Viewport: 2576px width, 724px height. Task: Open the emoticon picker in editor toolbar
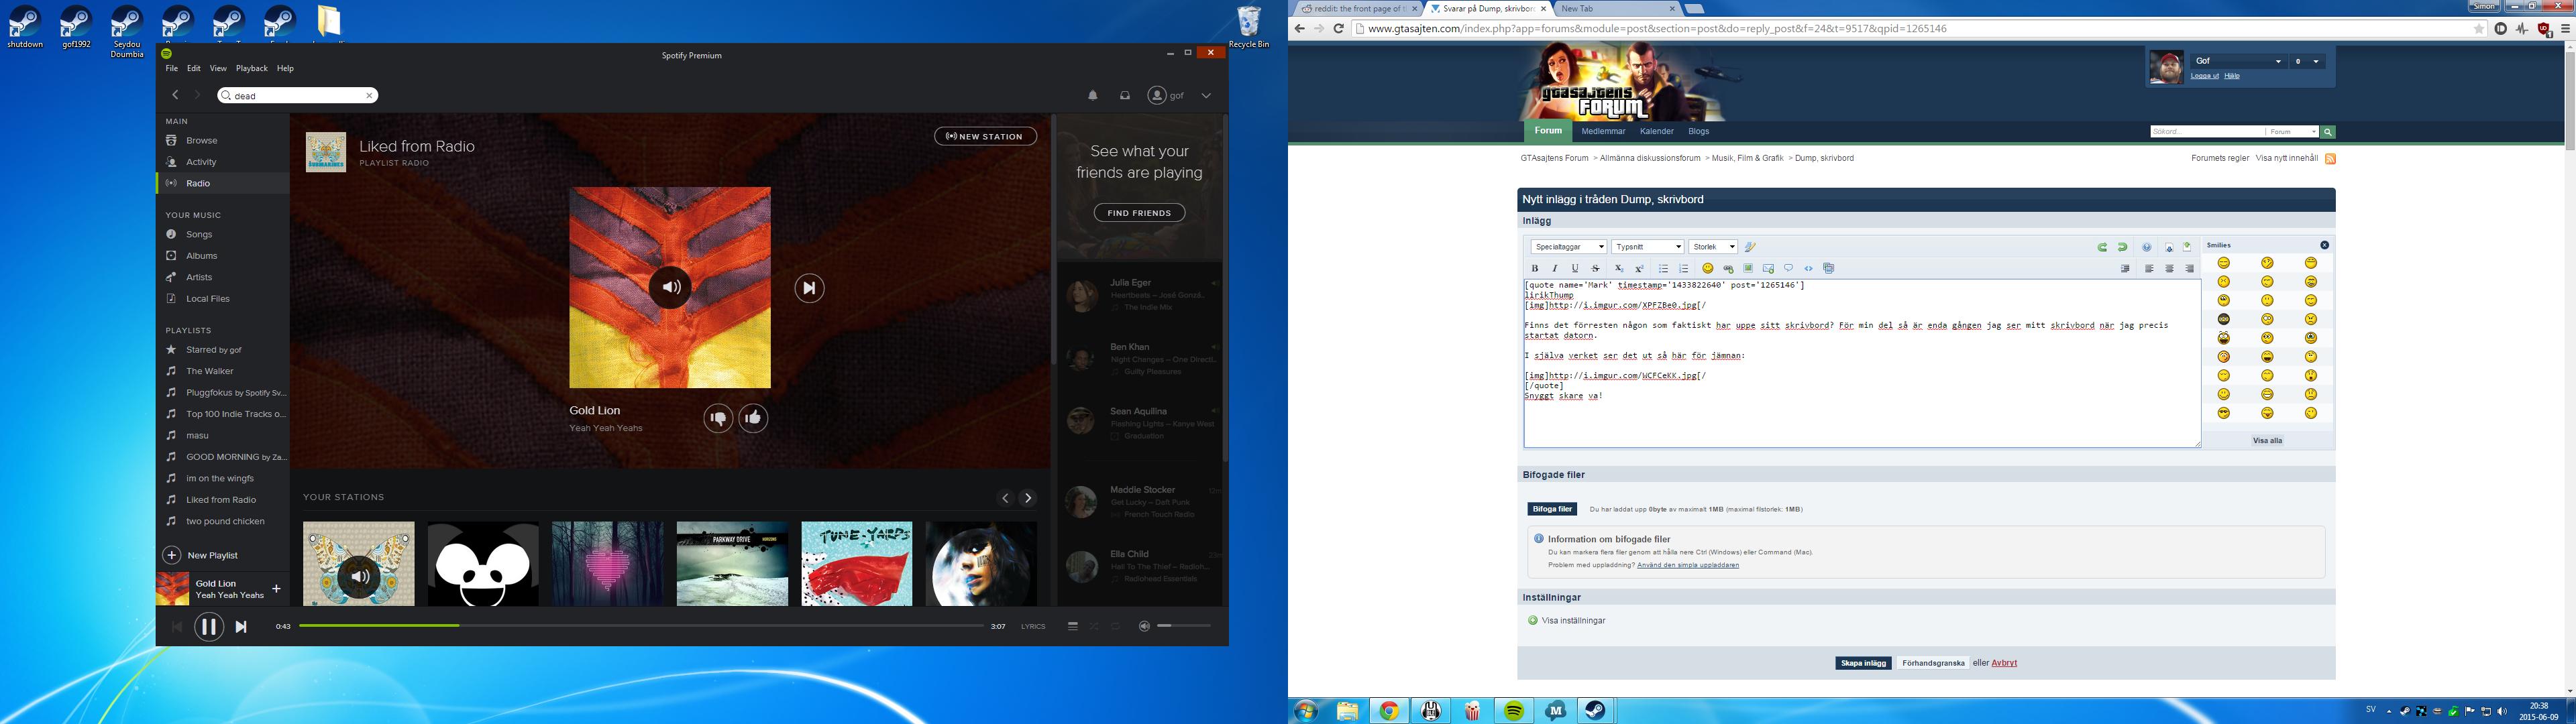coord(1708,268)
